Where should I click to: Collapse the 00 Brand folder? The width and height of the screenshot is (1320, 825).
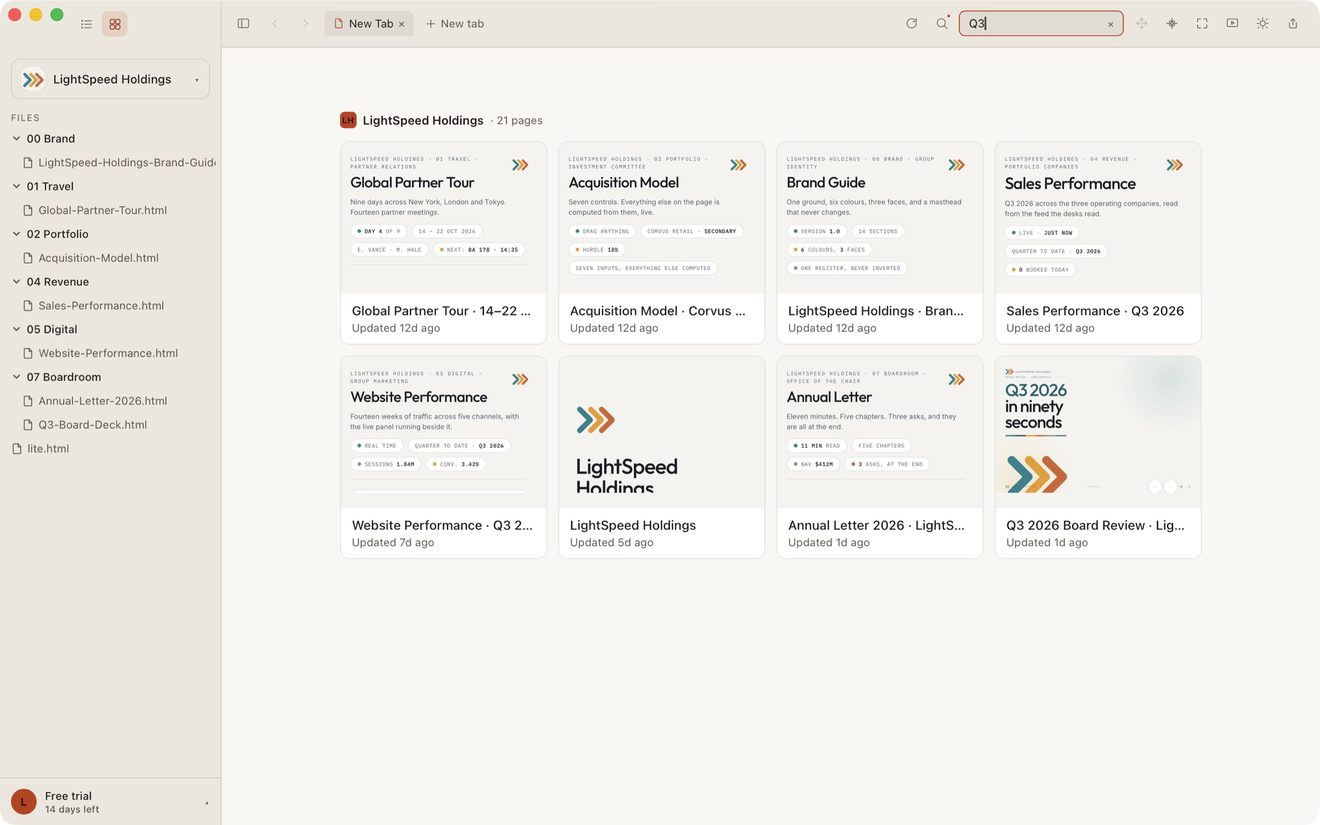pos(16,139)
